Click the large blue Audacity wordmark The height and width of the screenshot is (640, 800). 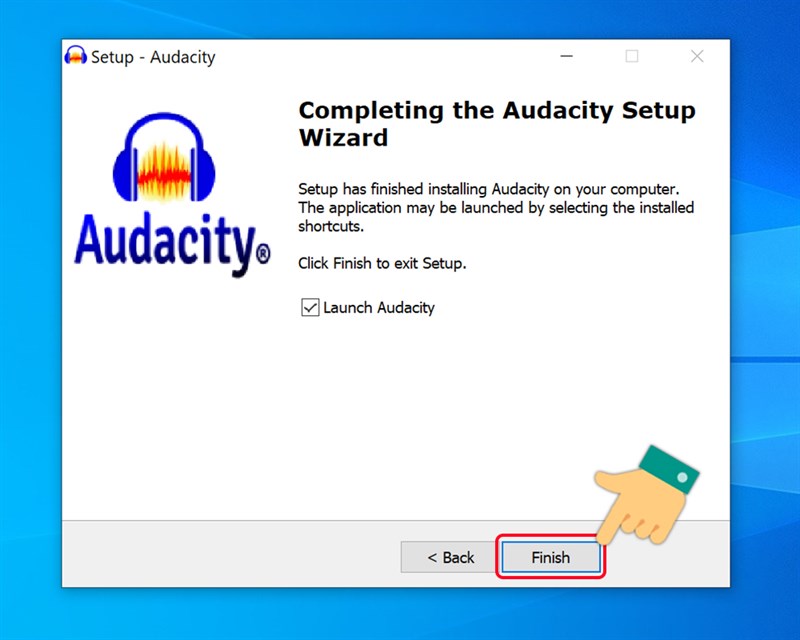click(x=172, y=243)
